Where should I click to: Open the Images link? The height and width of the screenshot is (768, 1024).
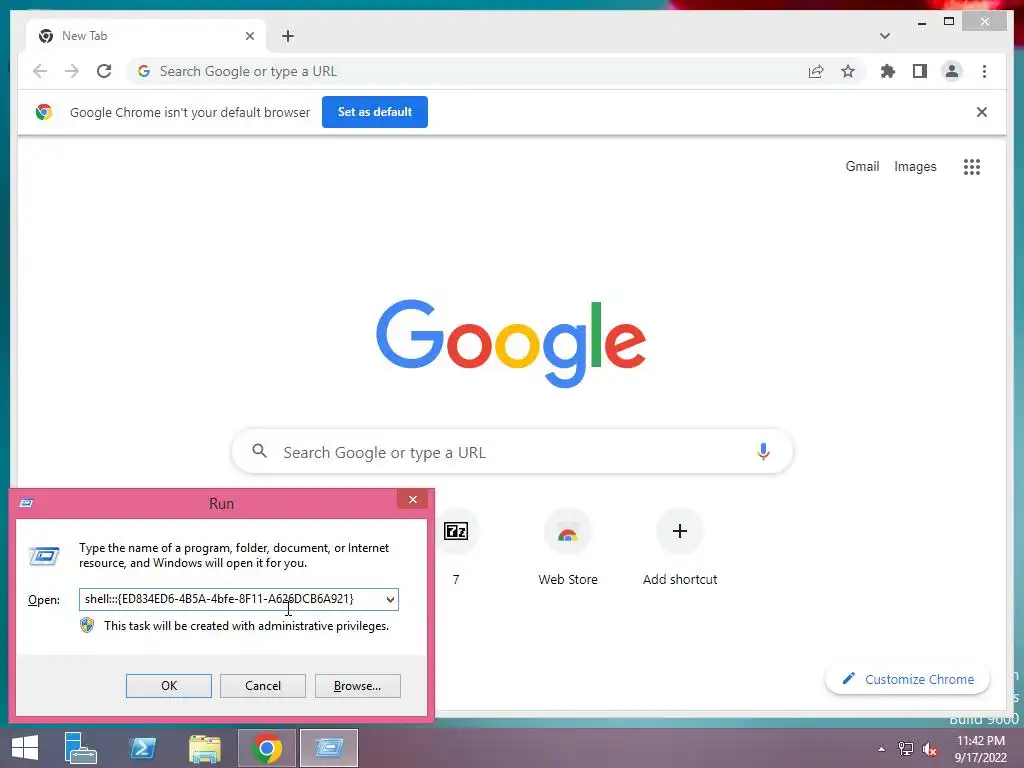click(x=915, y=167)
